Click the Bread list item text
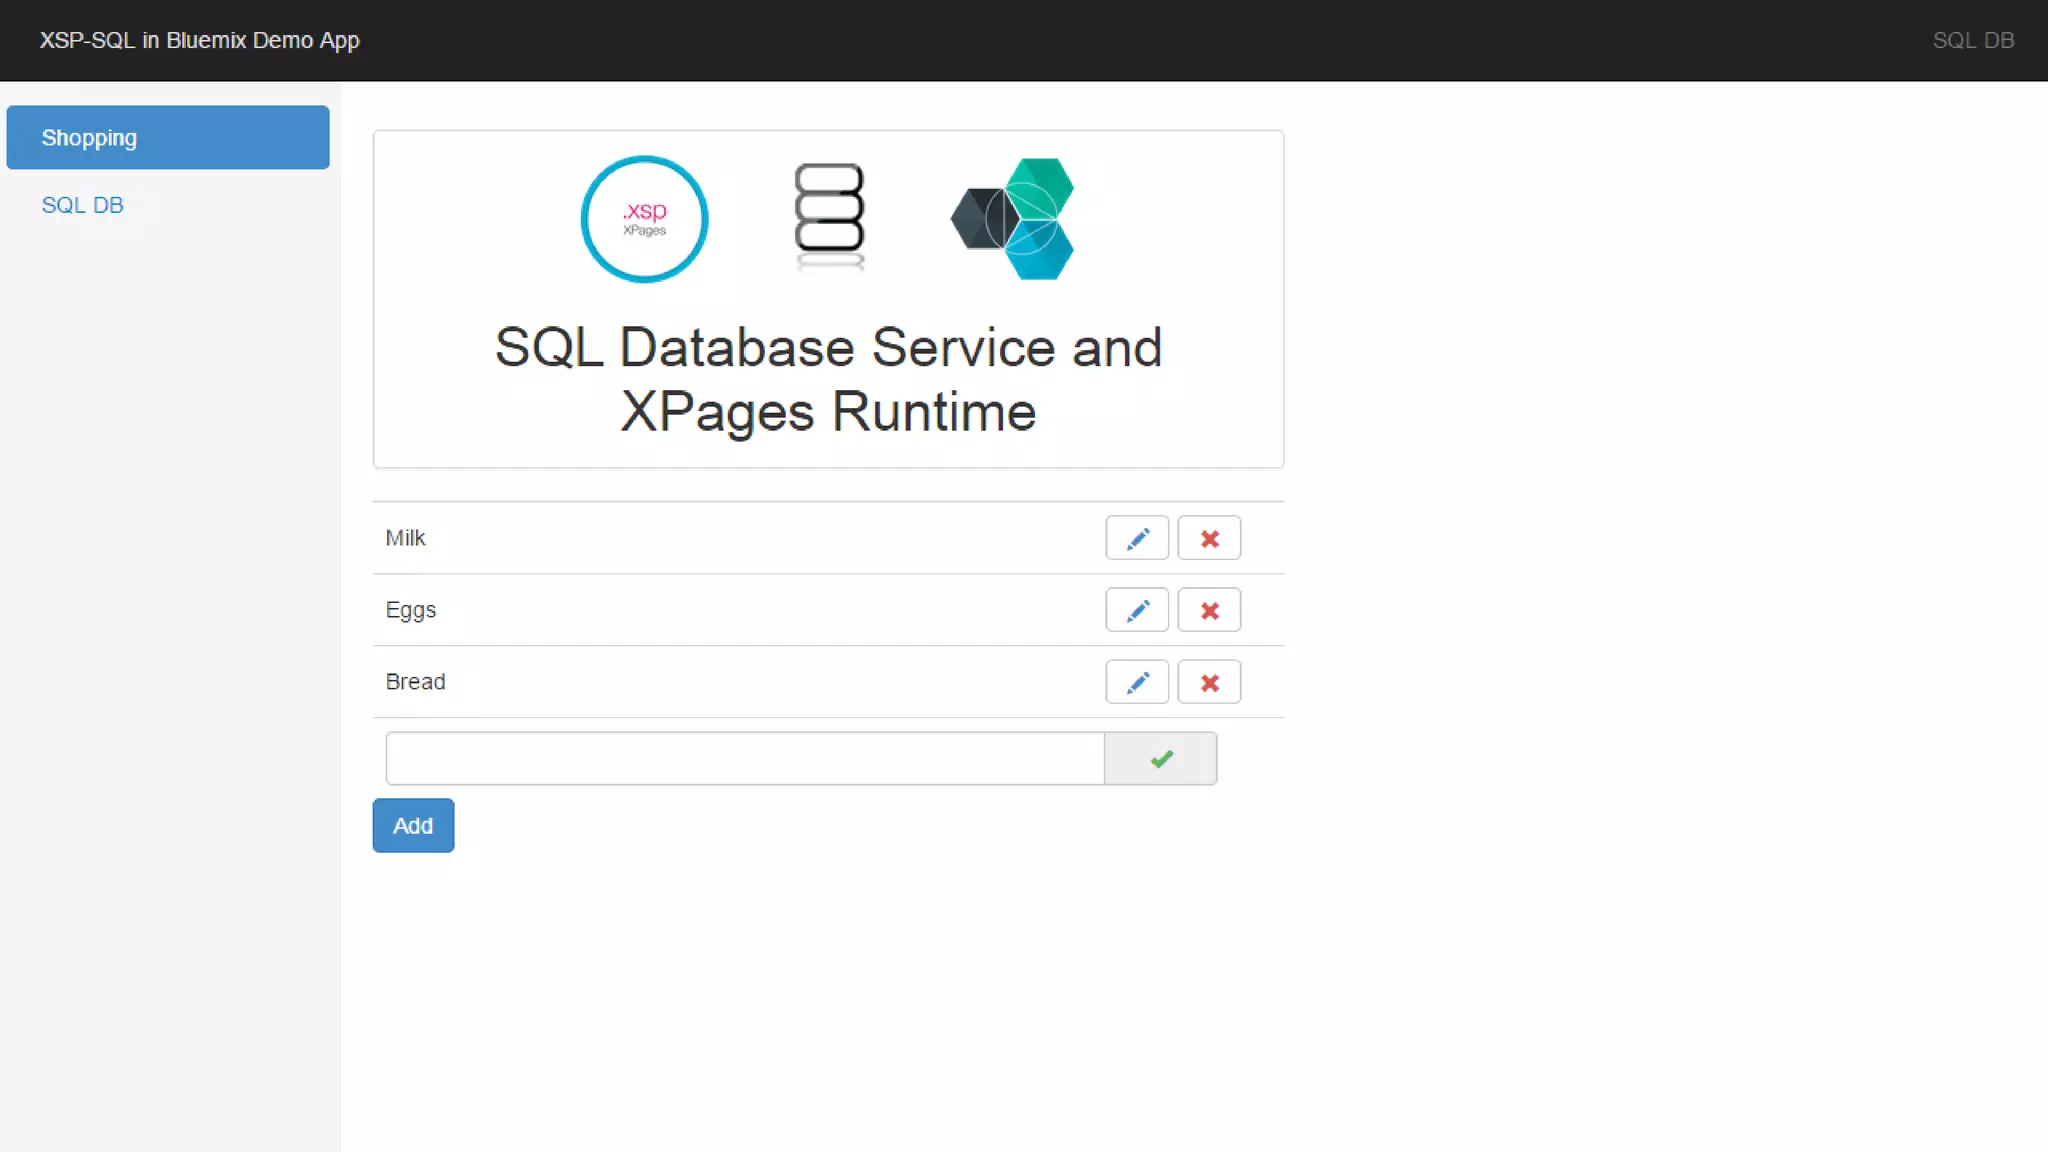 [415, 682]
